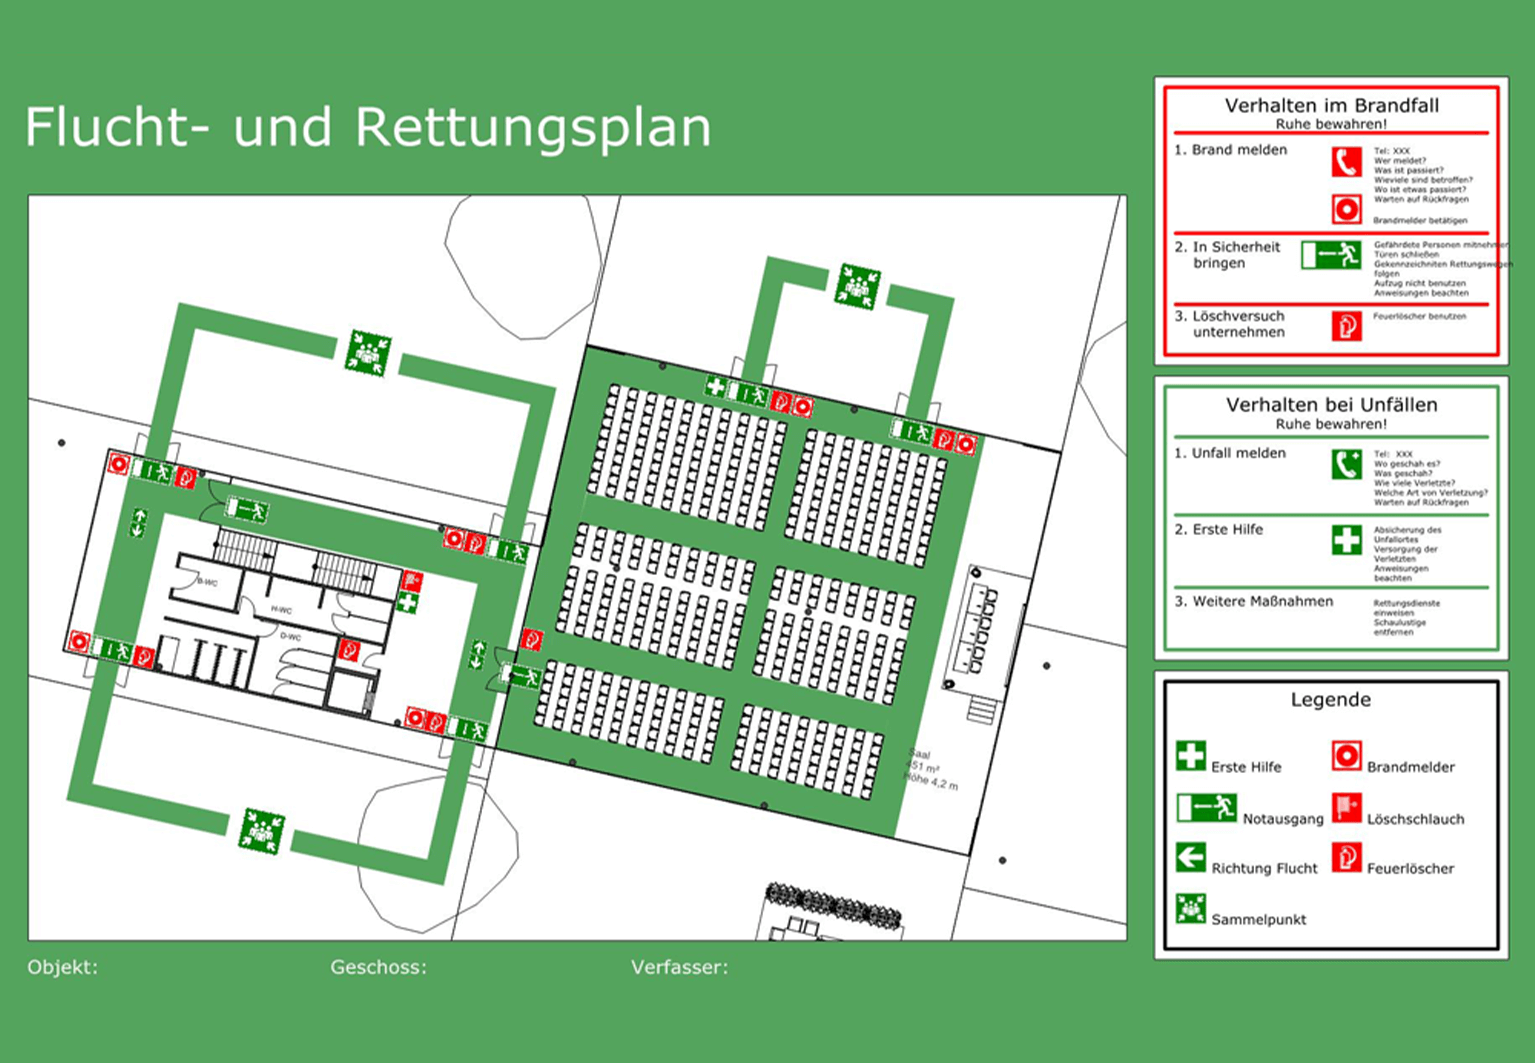1535x1063 pixels.
Task: Click the Richtung Flucht arrow icon in the Legende
Action: pos(1190,857)
